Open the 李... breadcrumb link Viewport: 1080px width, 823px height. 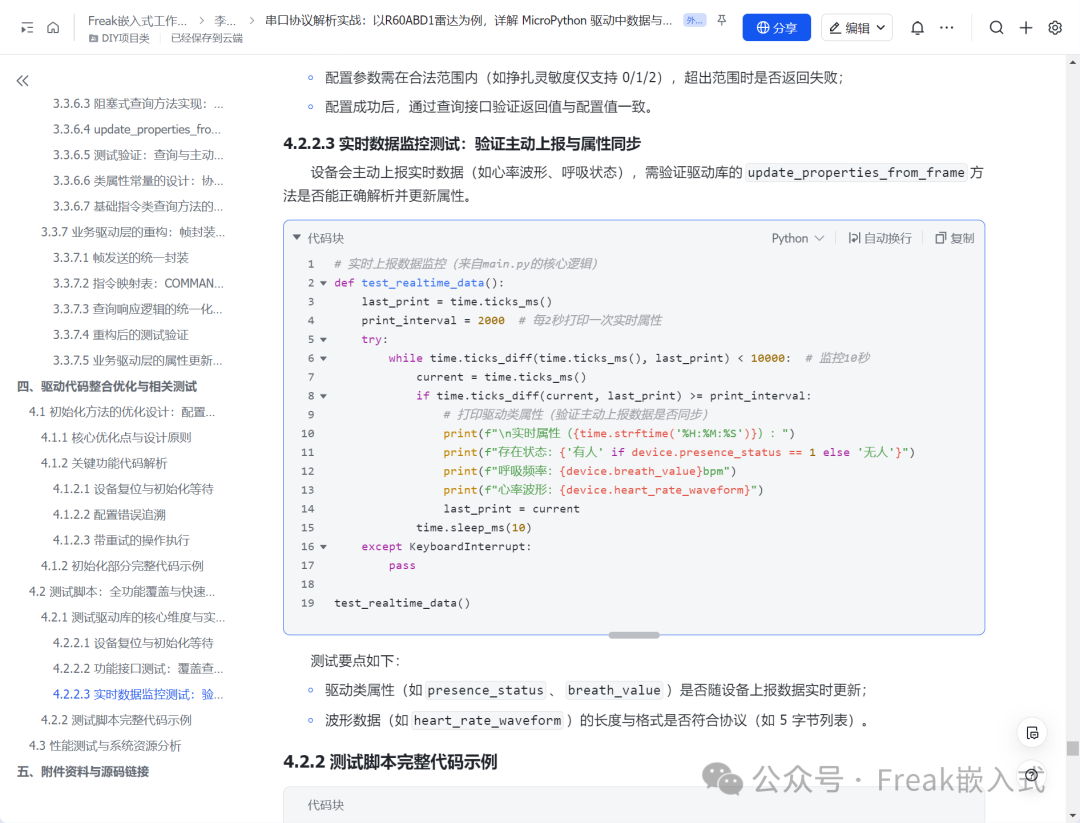pos(225,21)
